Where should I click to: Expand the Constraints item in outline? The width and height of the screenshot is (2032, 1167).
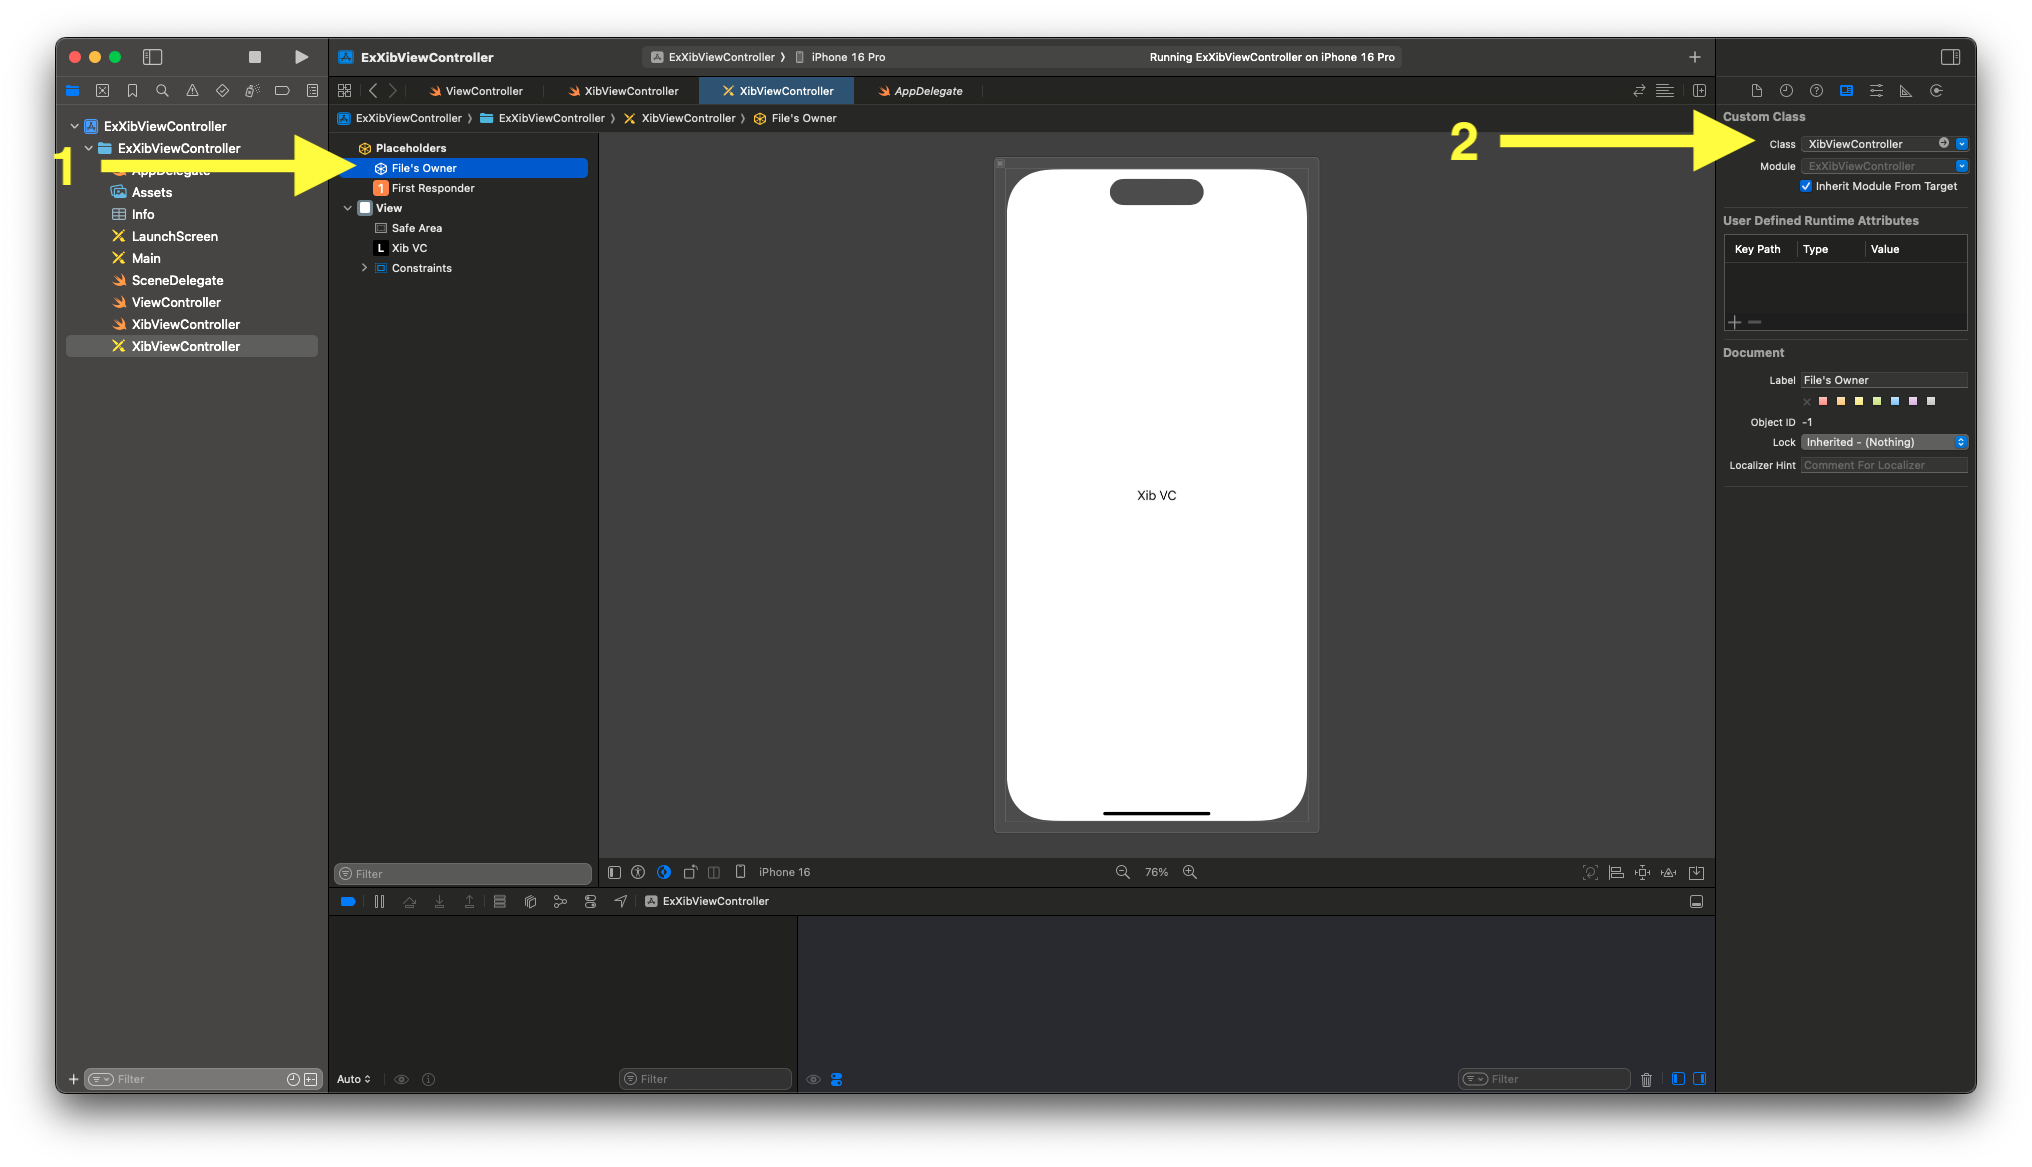click(364, 268)
